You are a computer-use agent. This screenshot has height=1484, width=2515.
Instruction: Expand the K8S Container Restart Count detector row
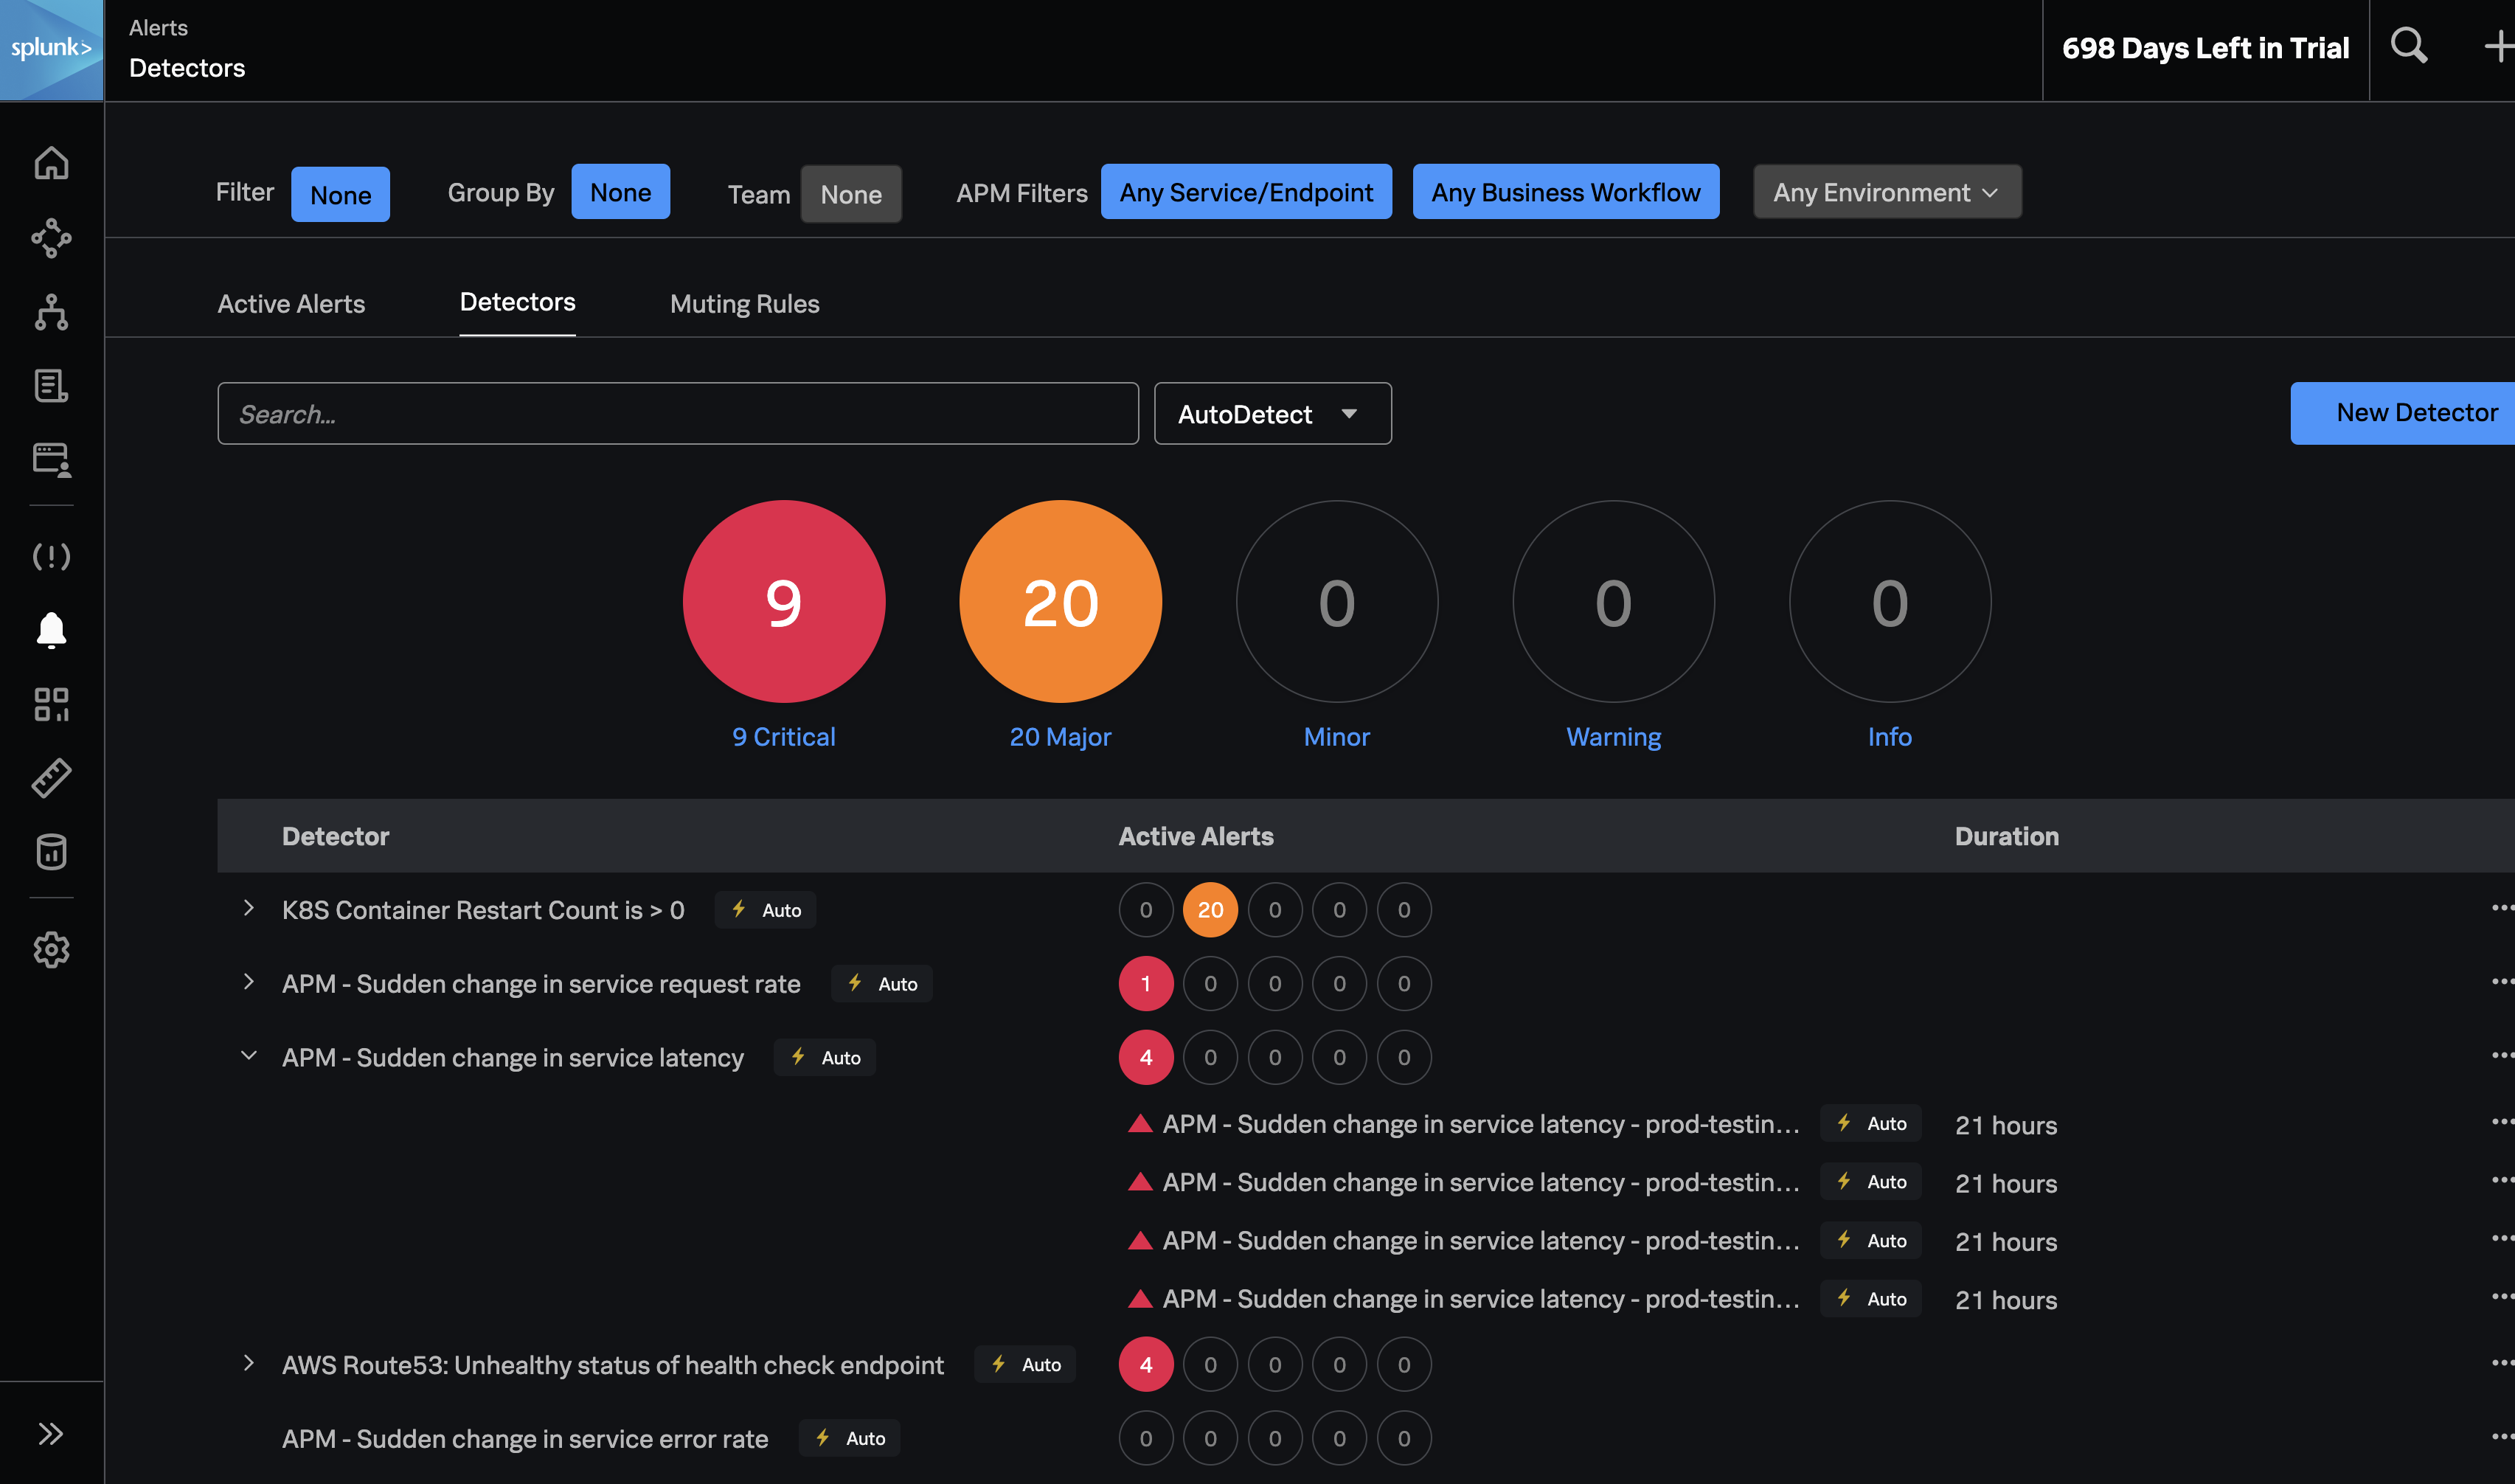click(249, 909)
